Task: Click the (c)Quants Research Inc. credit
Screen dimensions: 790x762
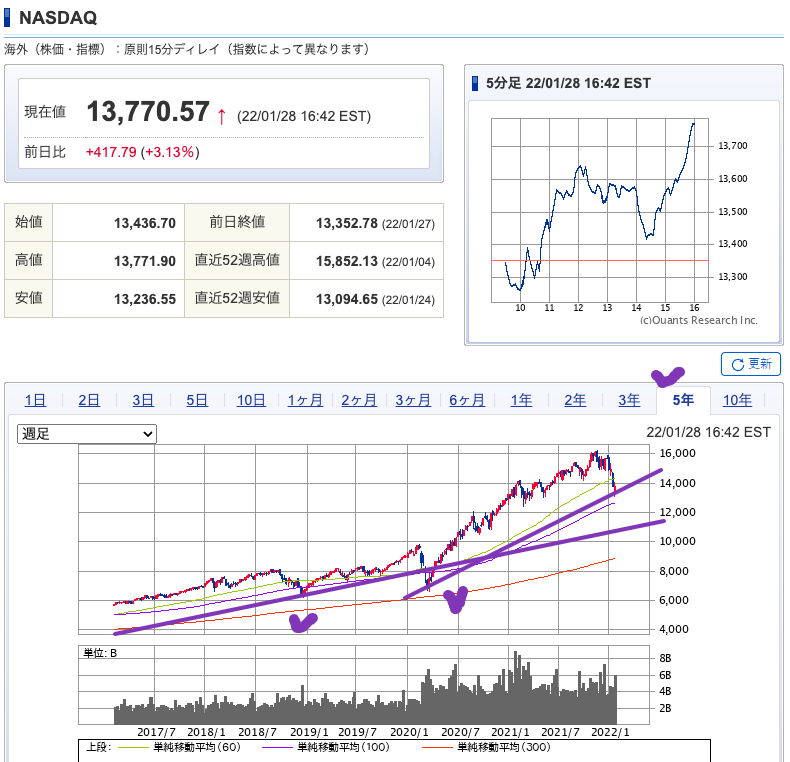Action: [698, 321]
